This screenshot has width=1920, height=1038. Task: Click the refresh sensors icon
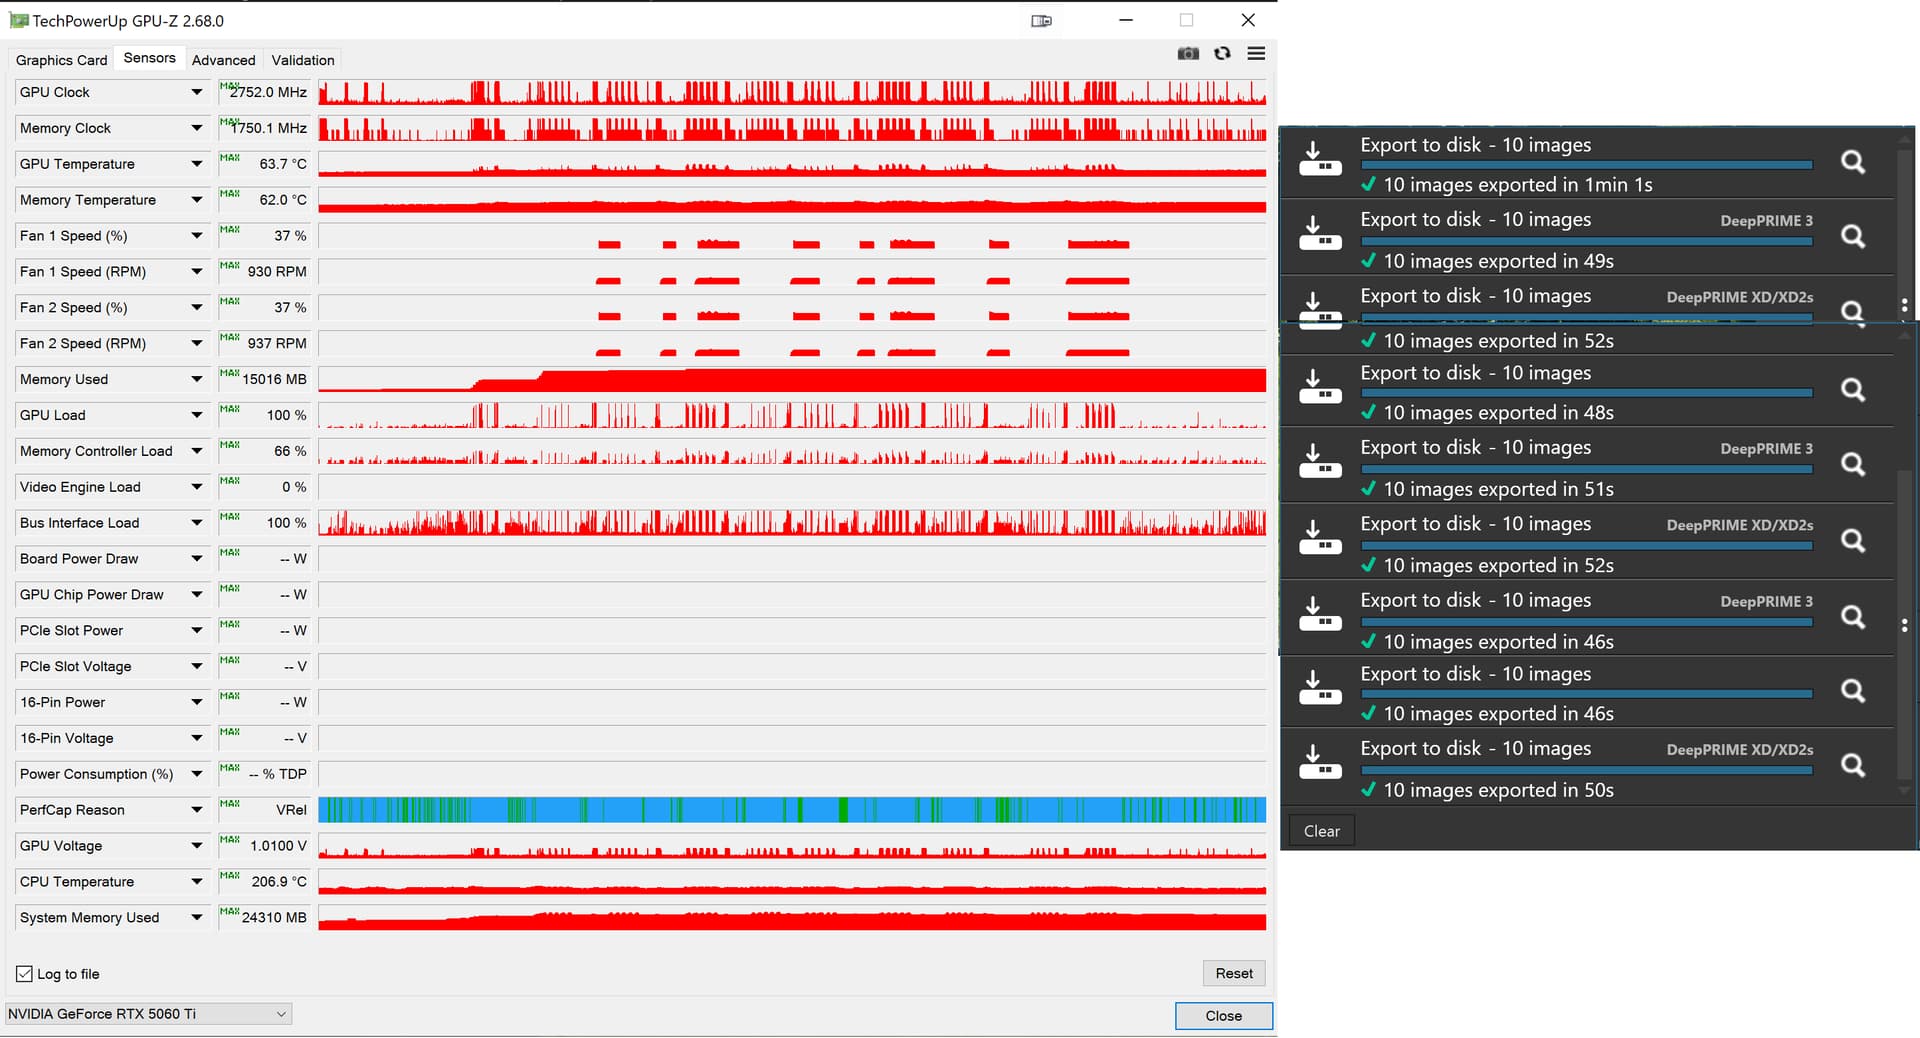point(1222,54)
